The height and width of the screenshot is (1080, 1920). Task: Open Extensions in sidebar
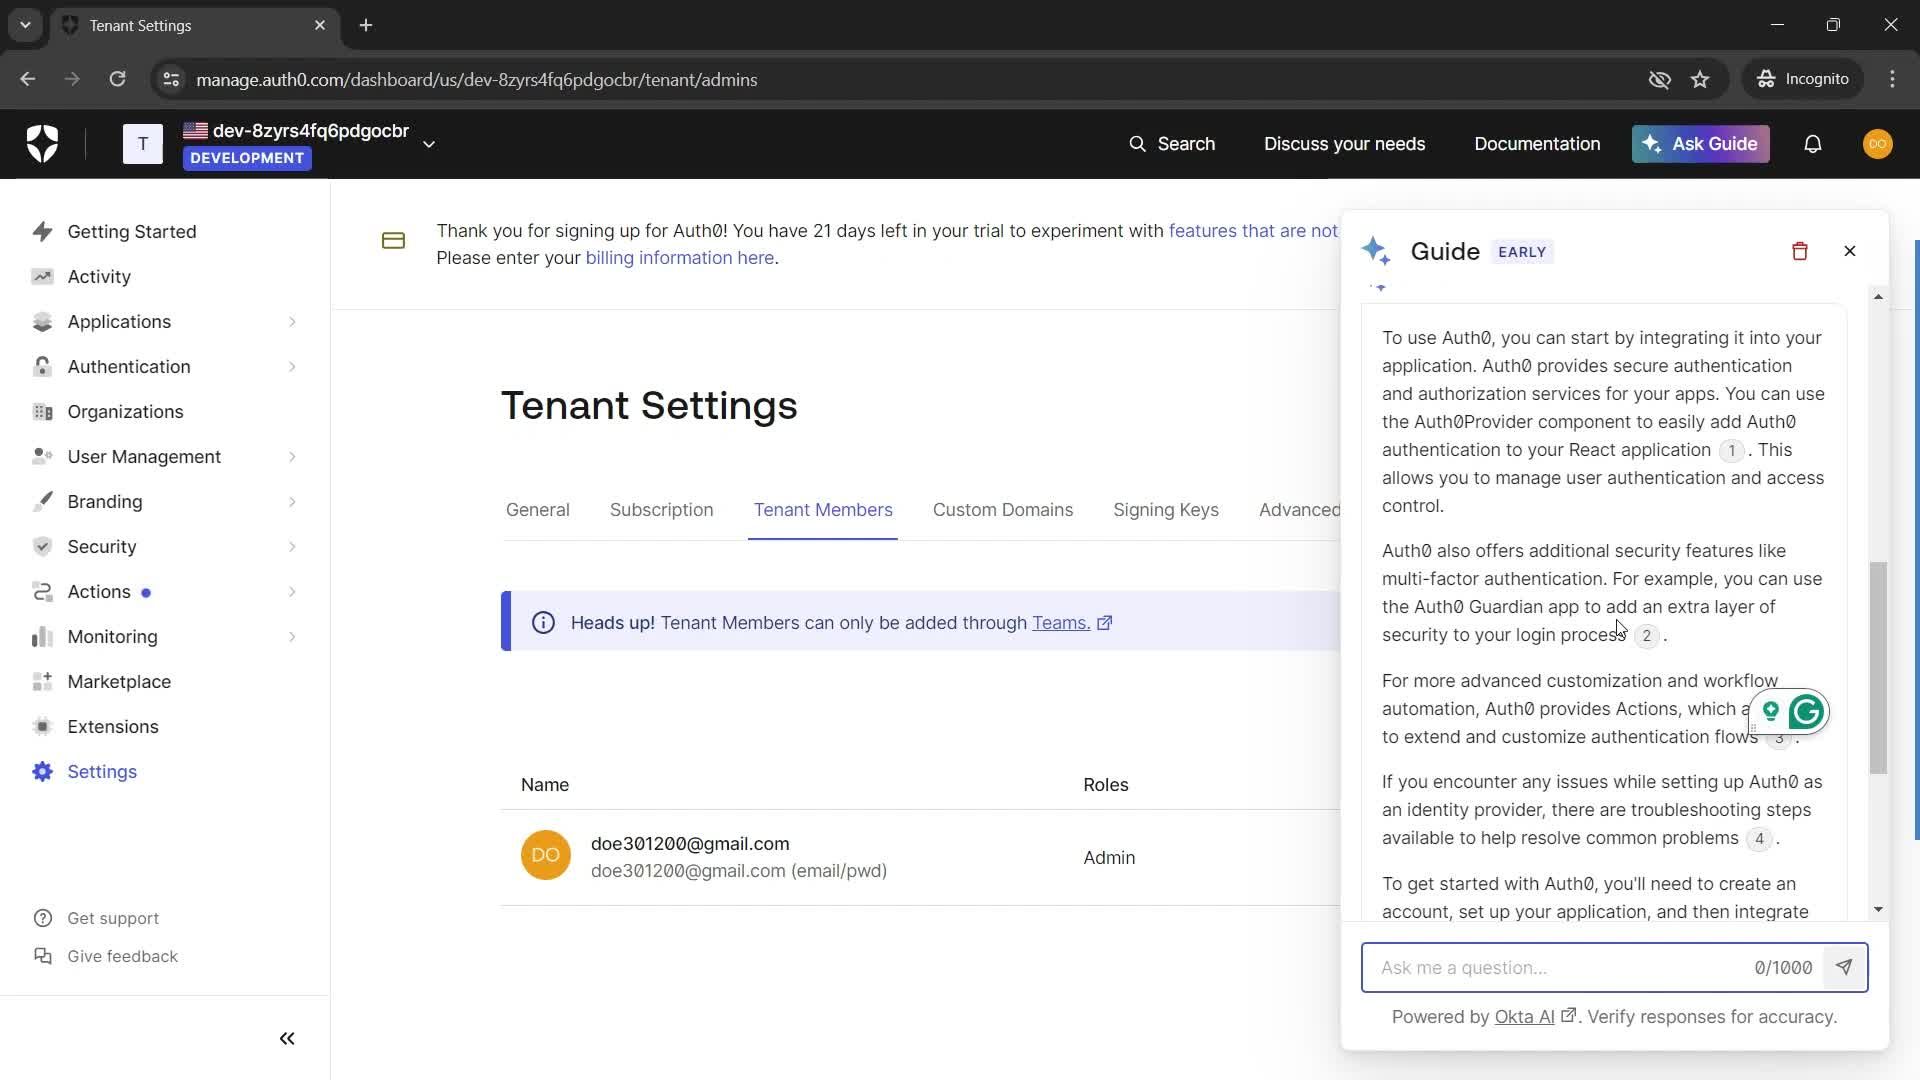coord(113,726)
